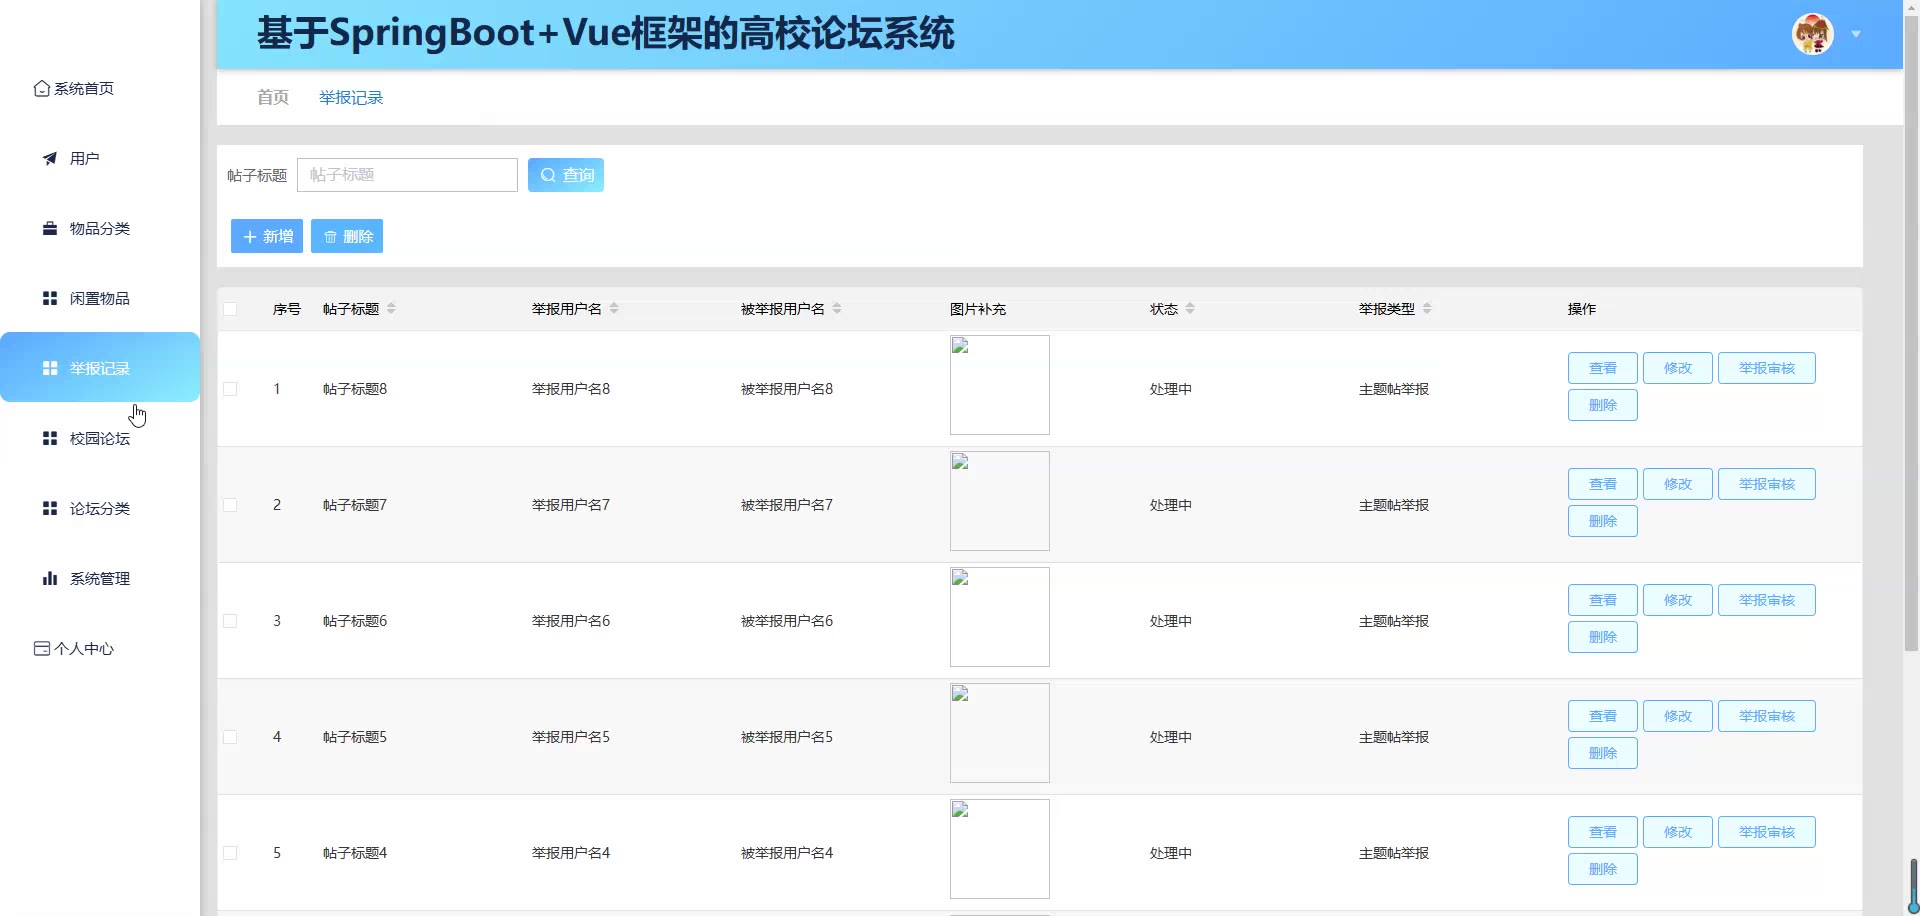Viewport: 1920px width, 916px height.
Task: Go to 首页 breadcrumb link
Action: point(273,97)
